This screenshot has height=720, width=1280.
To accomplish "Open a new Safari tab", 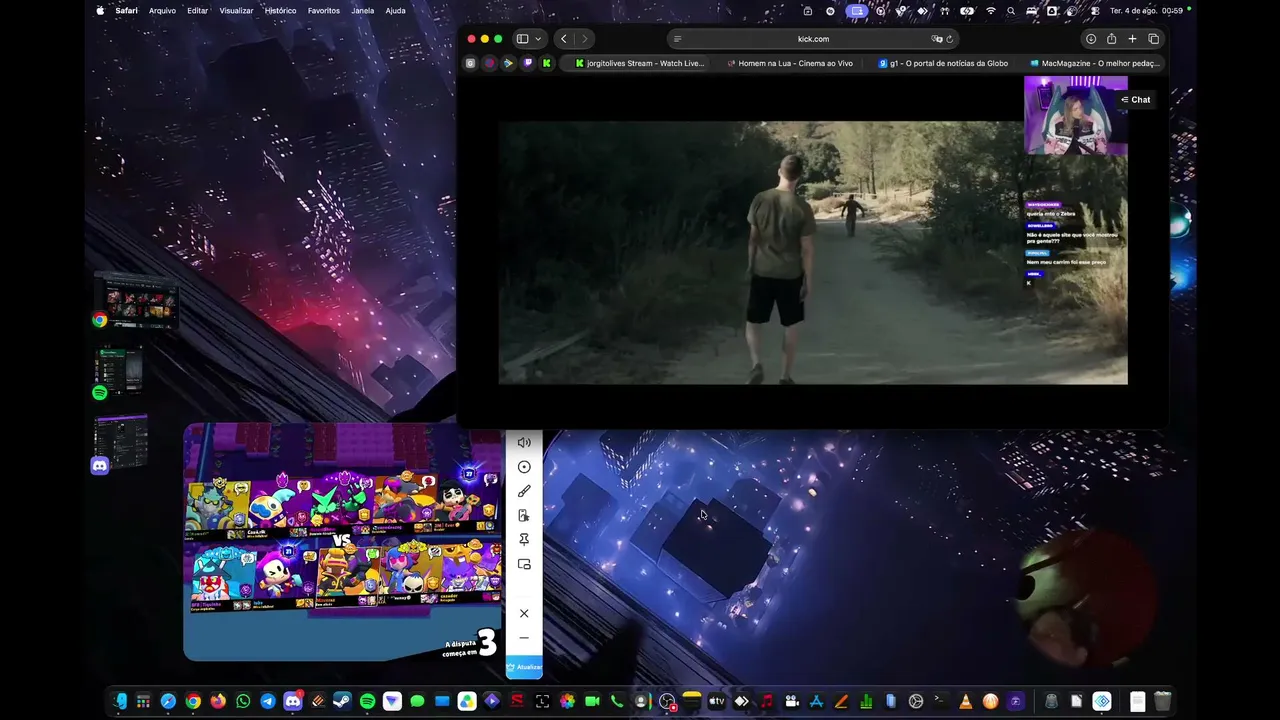I will [1132, 39].
